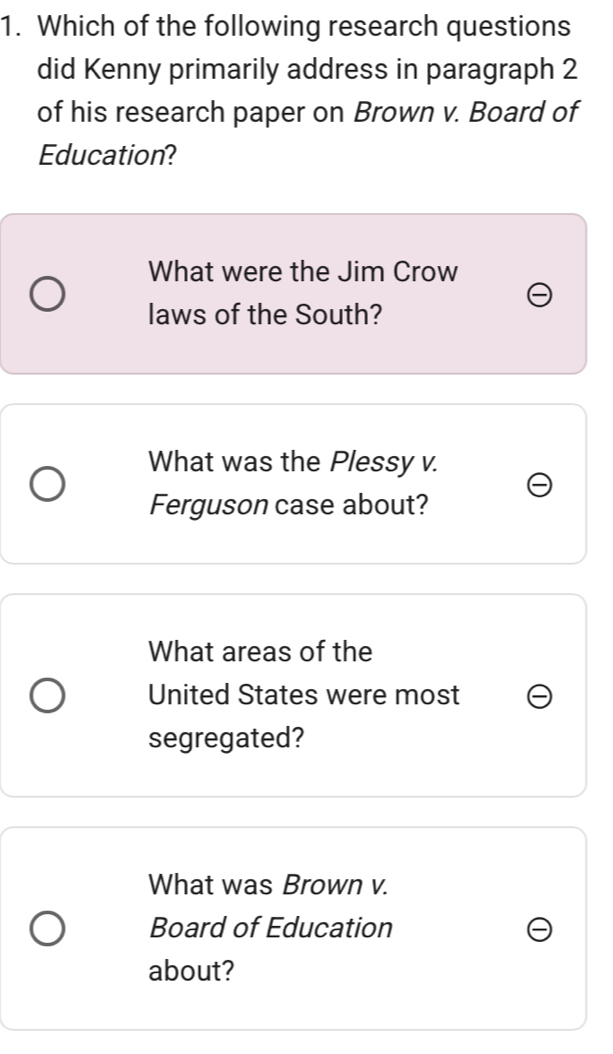This screenshot has width=613, height=1054.
Task: Eliminate the Plessy v. Ferguson answer choice
Action: pyautogui.click(x=537, y=485)
